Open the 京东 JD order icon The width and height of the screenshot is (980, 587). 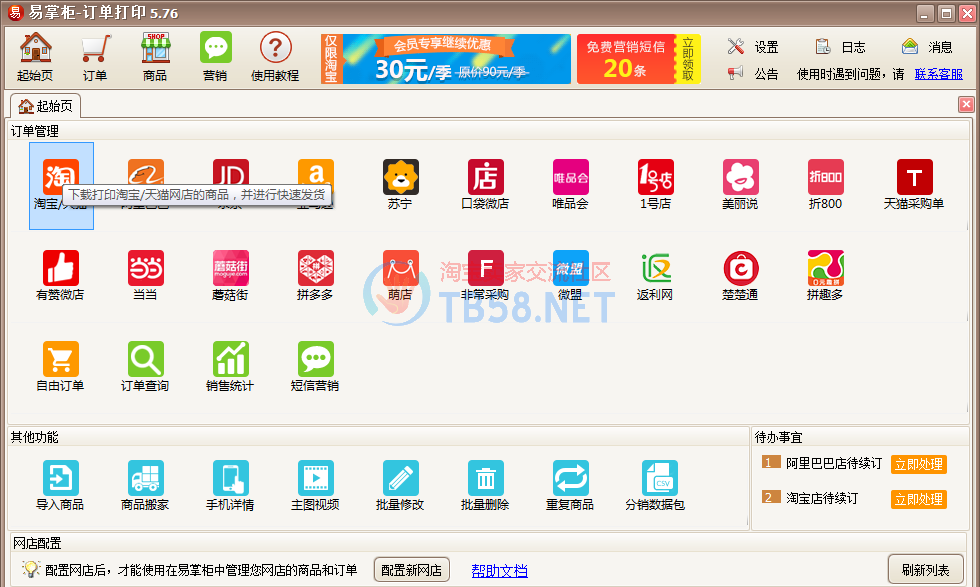click(231, 186)
